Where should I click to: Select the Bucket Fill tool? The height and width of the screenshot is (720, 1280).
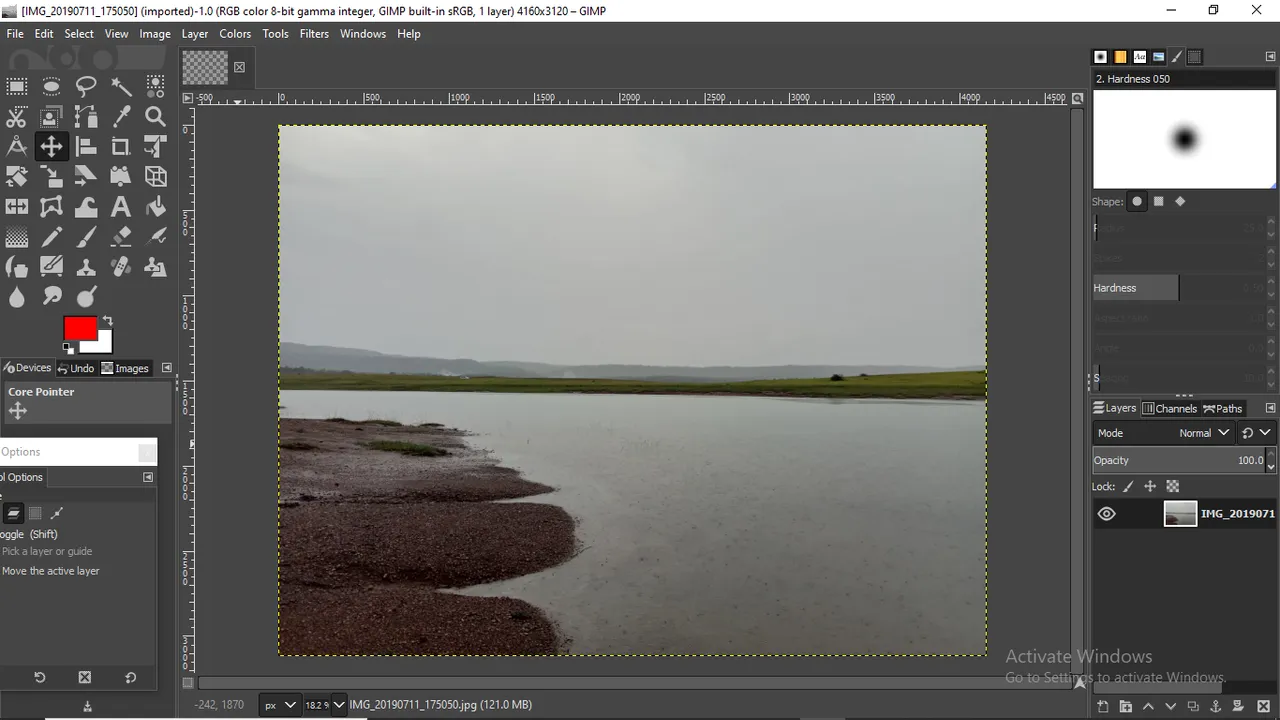pos(155,207)
